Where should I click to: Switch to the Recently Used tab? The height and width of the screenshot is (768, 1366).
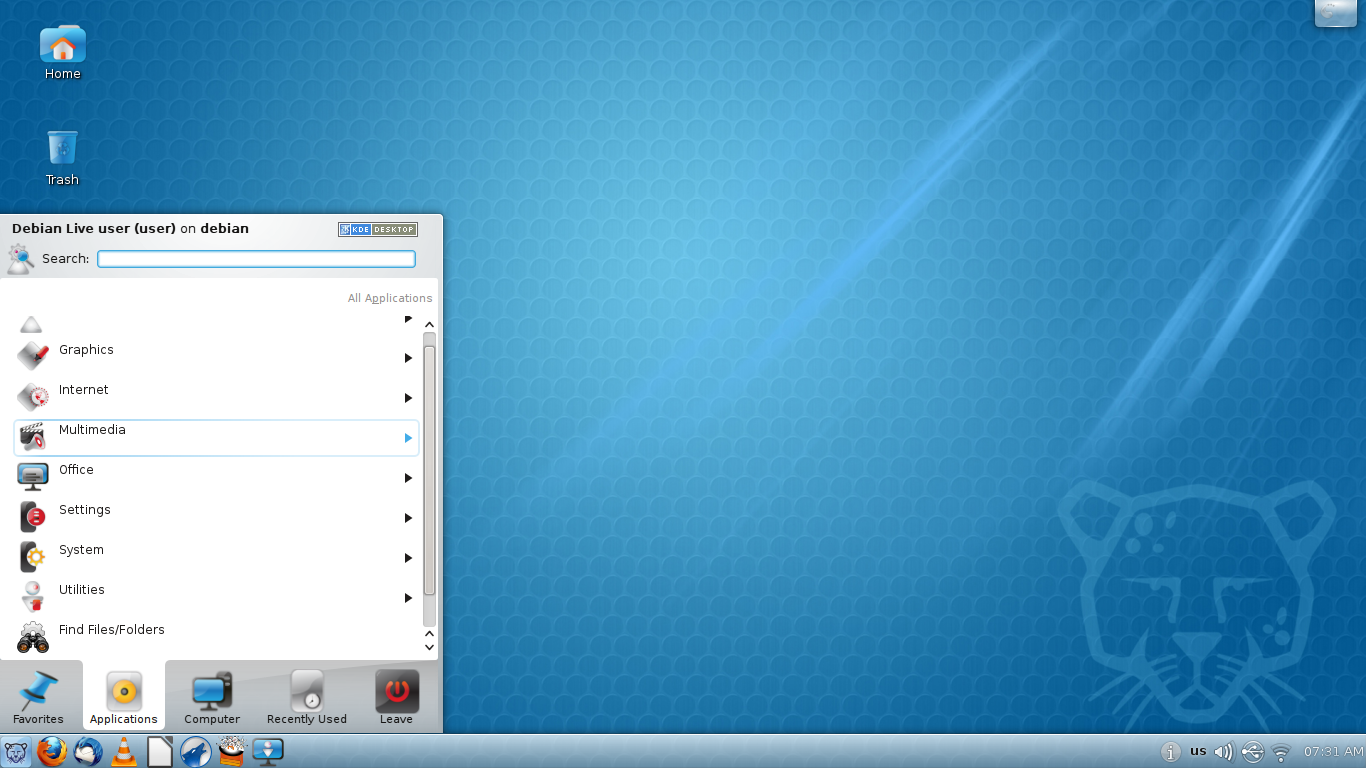(x=306, y=695)
